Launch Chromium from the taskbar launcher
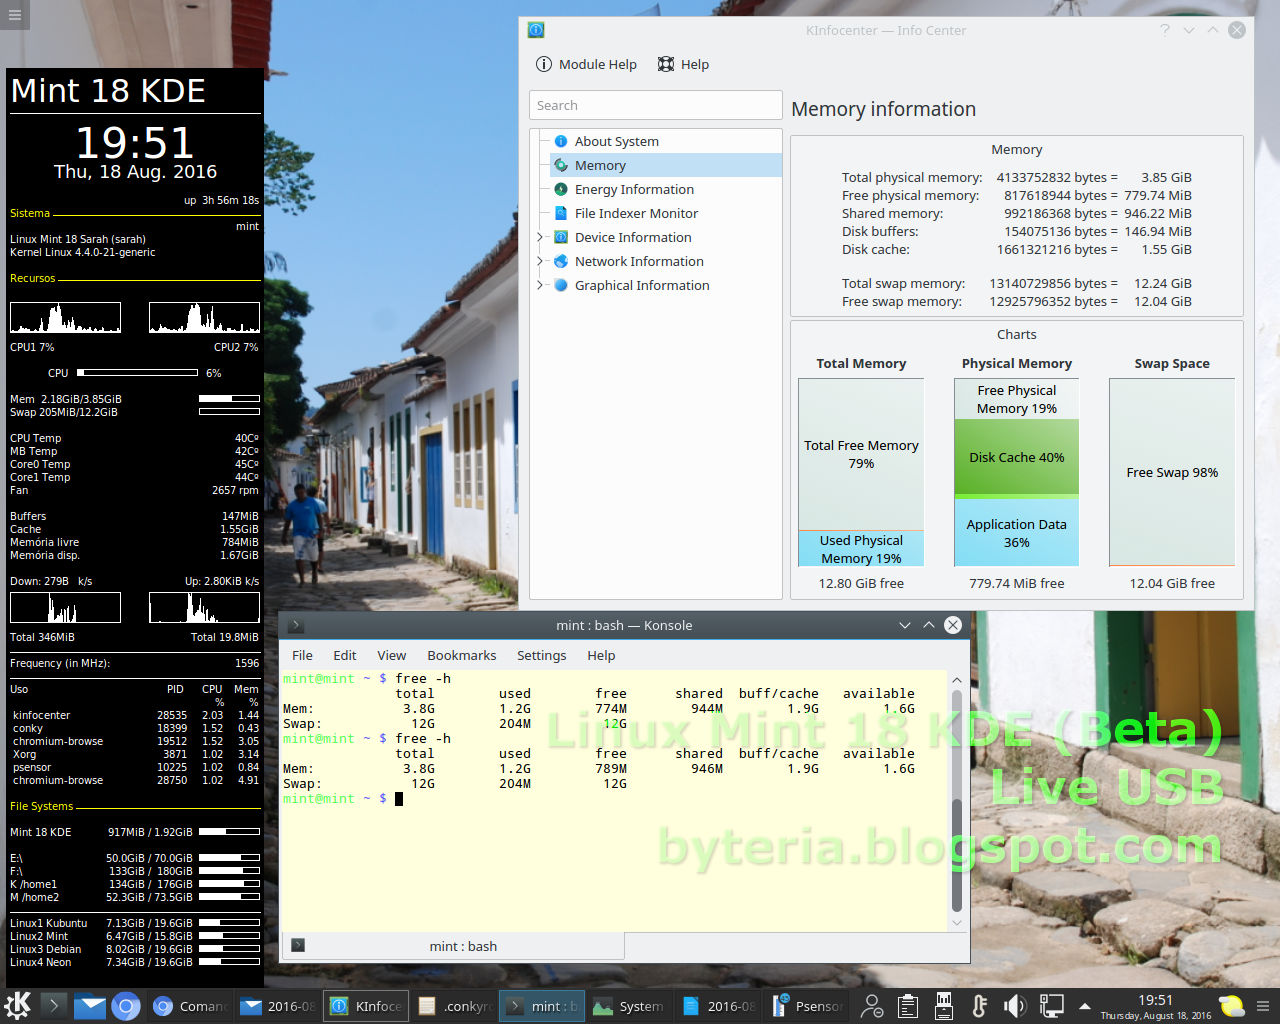Screen dimensions: 1280x1024 click(125, 1006)
